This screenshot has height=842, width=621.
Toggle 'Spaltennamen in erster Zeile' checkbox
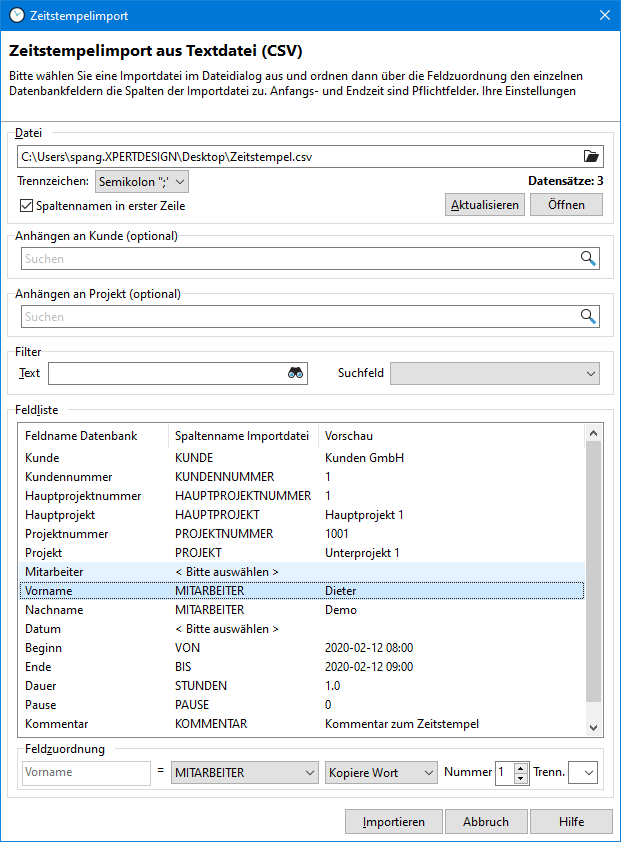[x=24, y=204]
